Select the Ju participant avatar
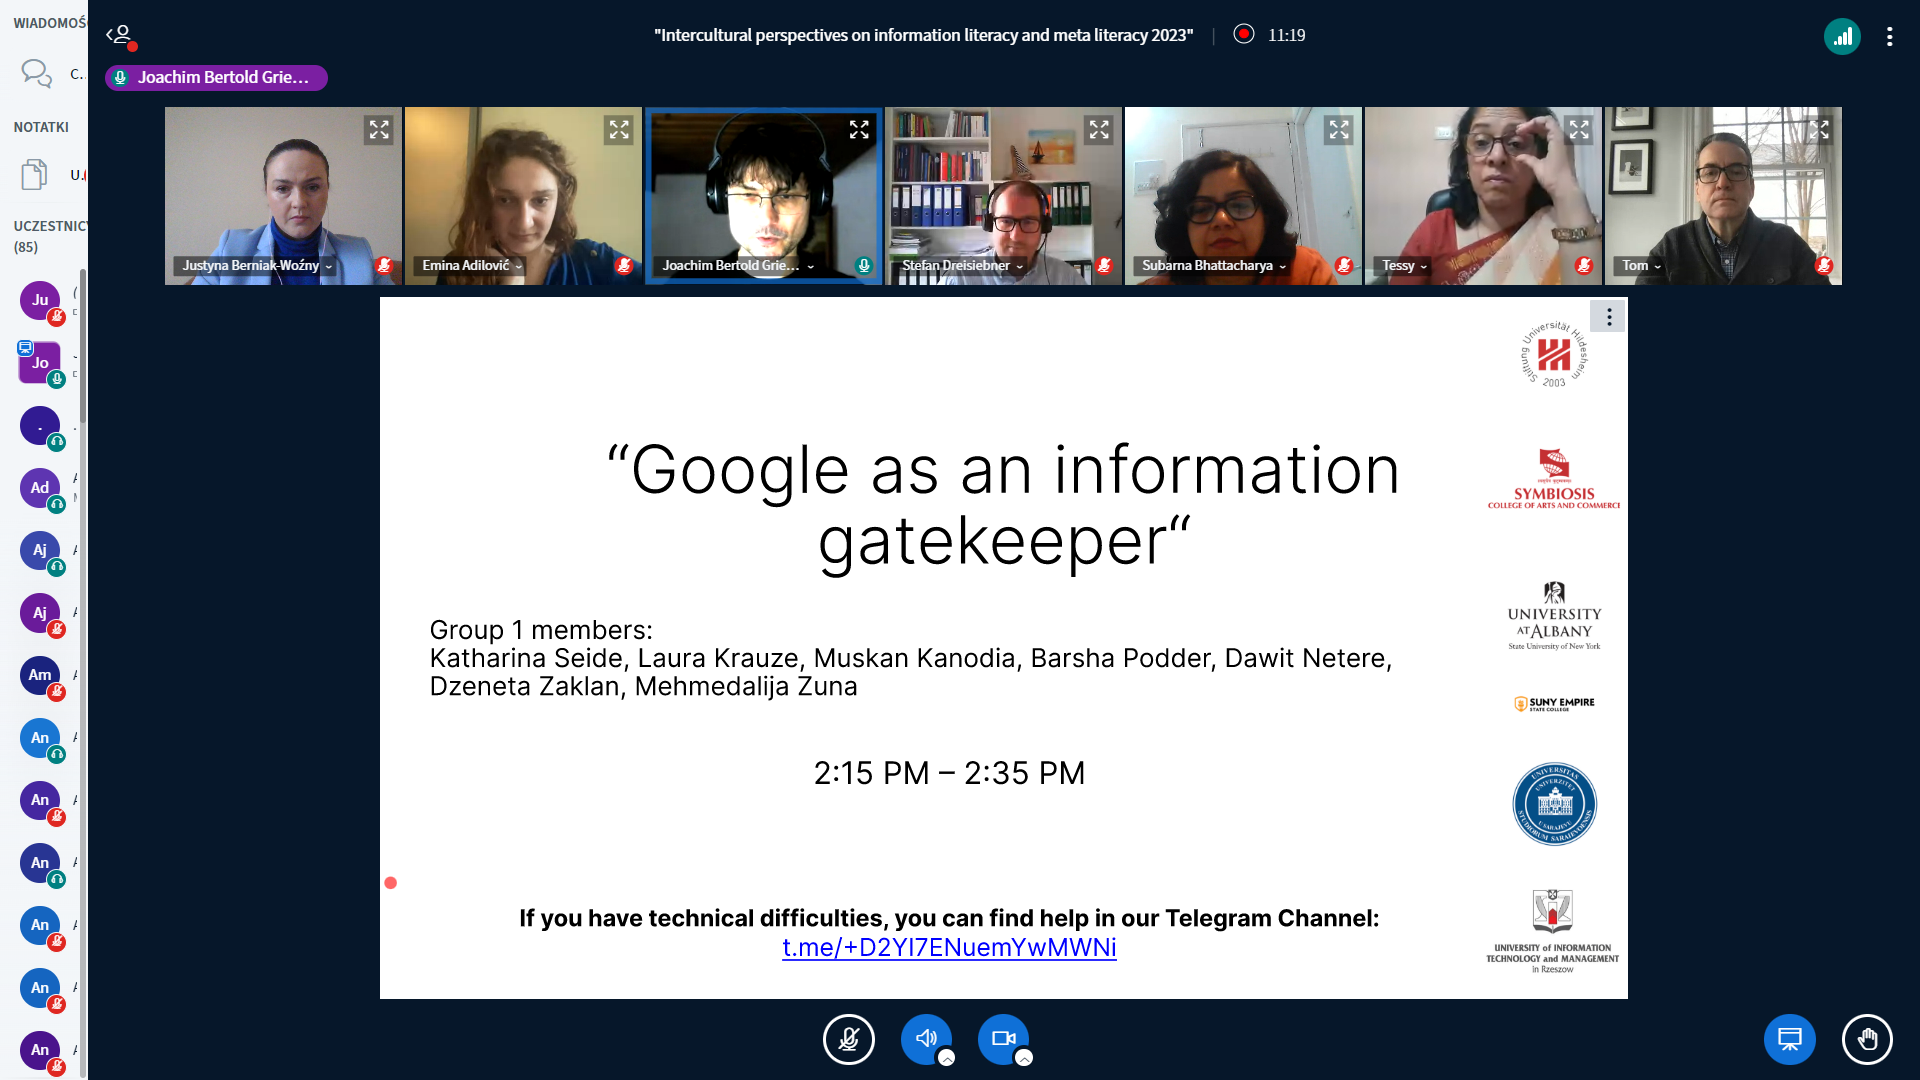This screenshot has width=1920, height=1080. point(40,300)
